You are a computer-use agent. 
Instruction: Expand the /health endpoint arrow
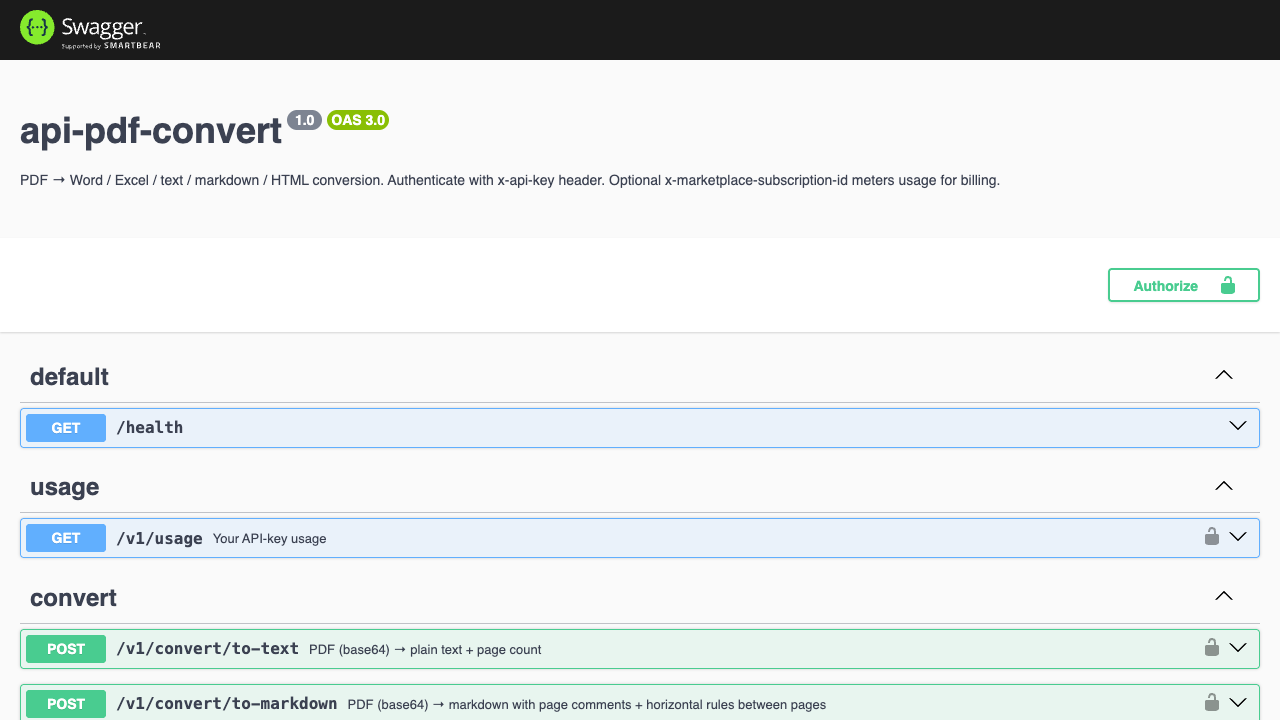[1238, 426]
